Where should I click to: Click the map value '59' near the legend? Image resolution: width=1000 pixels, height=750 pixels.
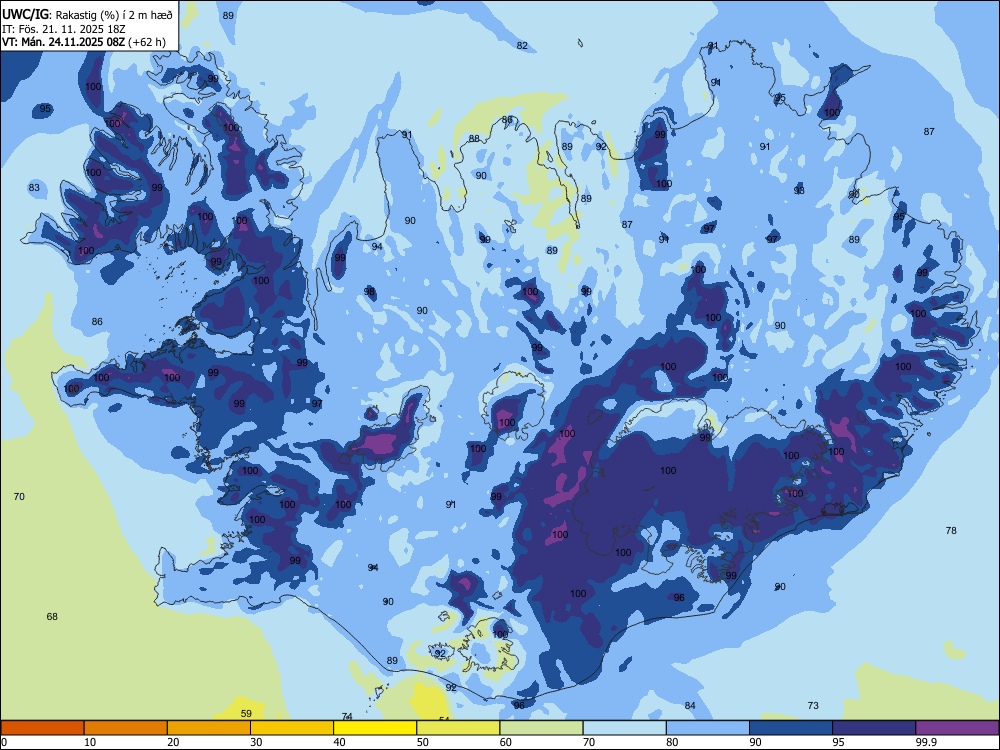point(246,714)
